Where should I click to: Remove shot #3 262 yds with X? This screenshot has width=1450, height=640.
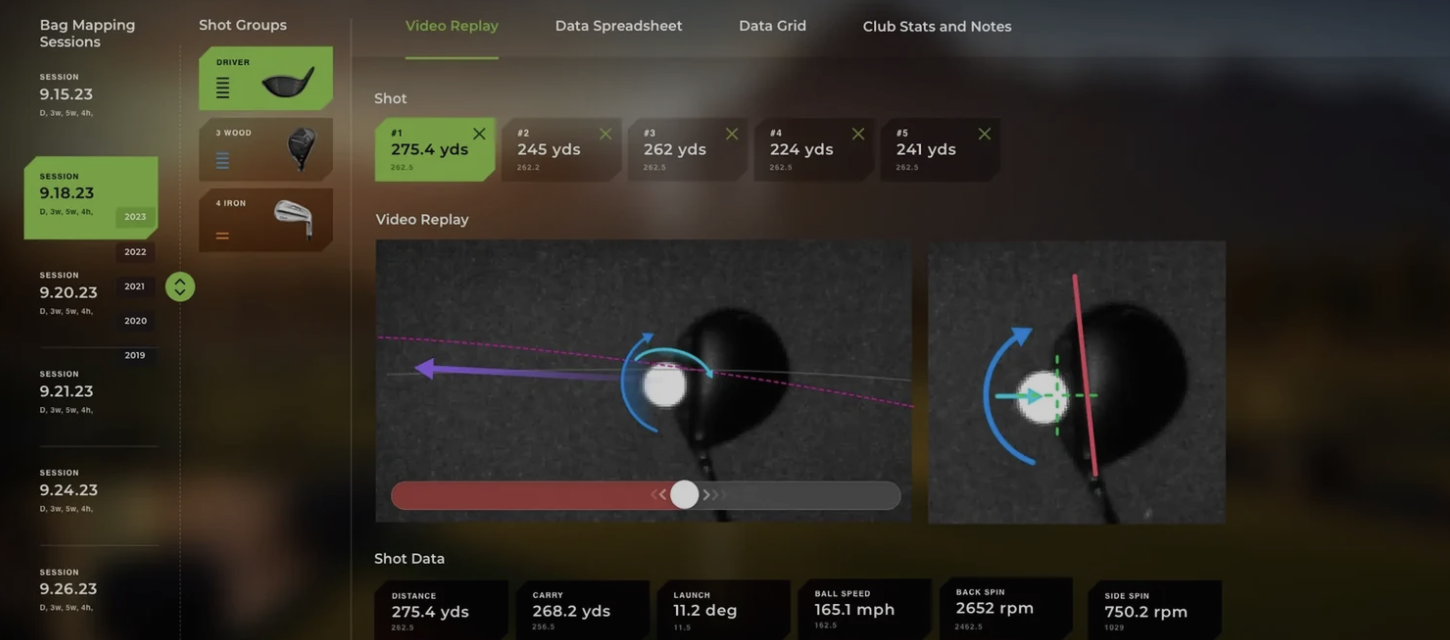(732, 134)
